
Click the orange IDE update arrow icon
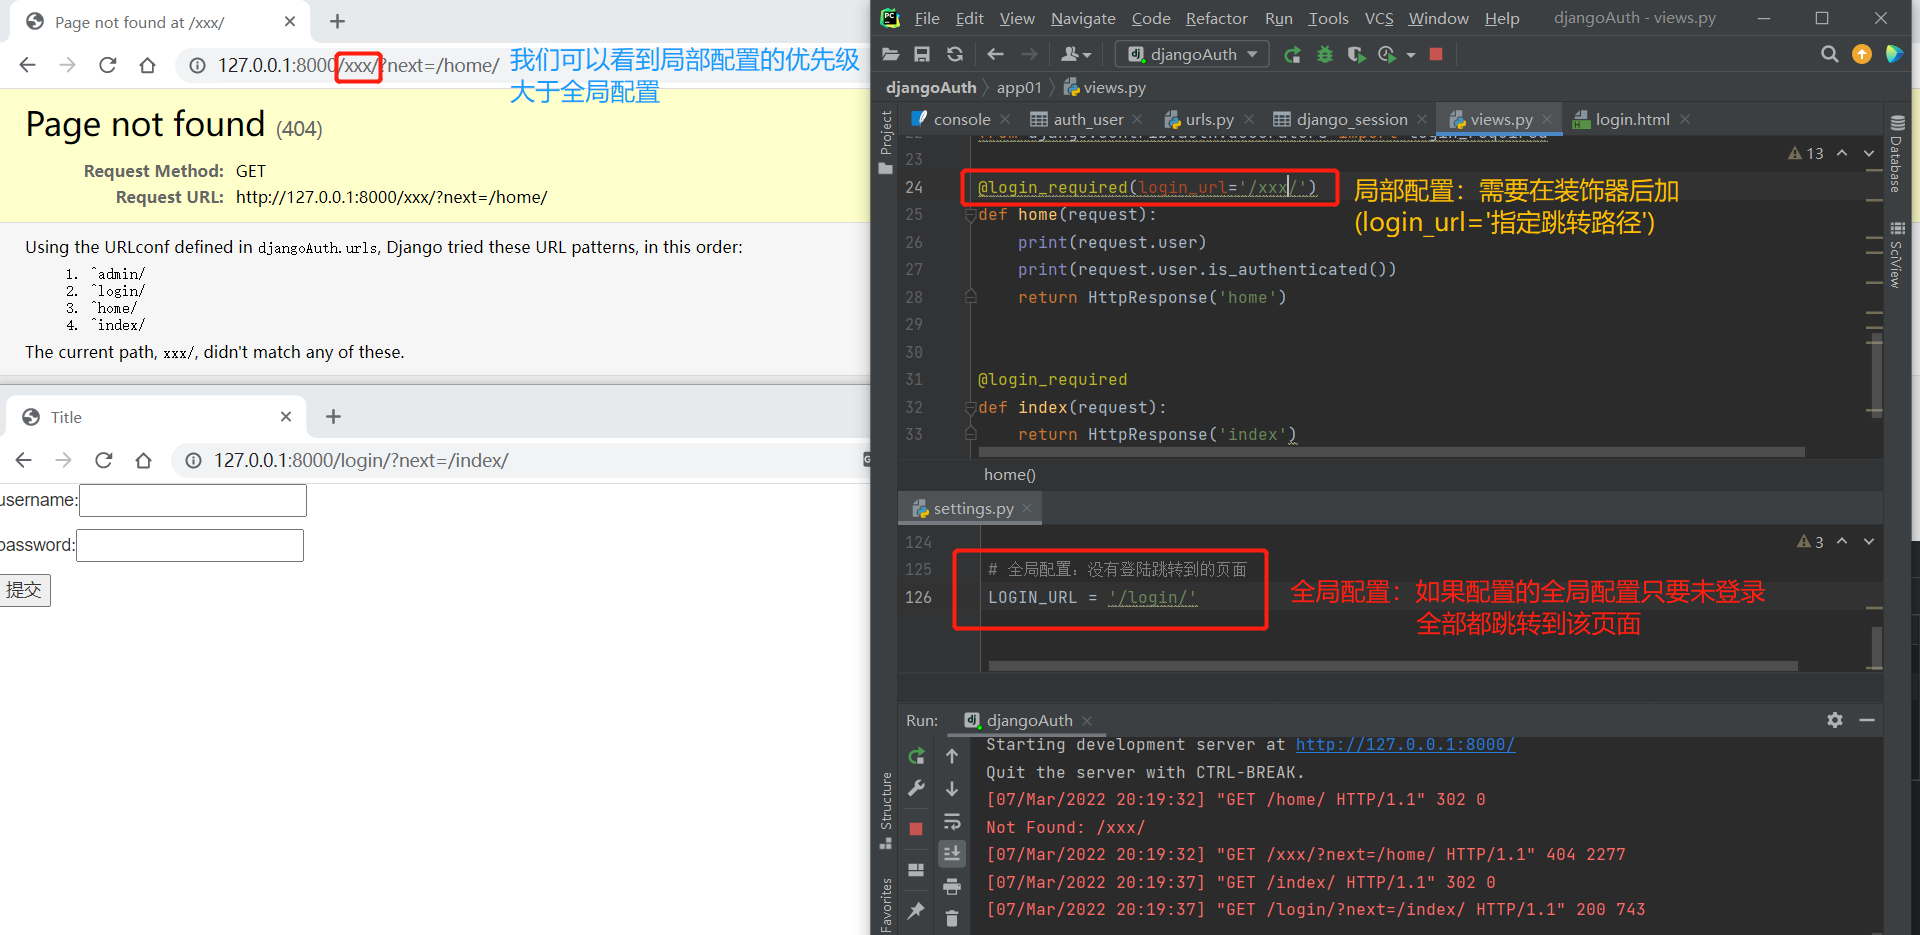coord(1862,54)
